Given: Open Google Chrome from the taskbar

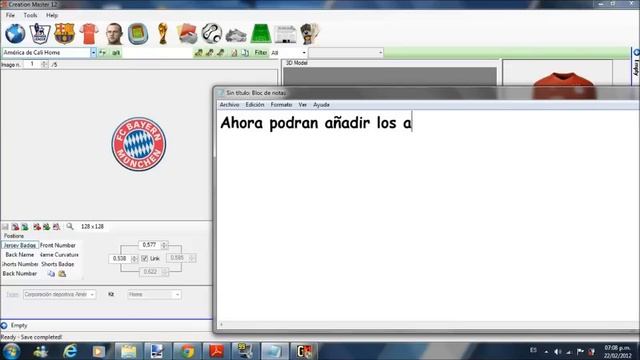Looking at the screenshot, I should 187,351.
